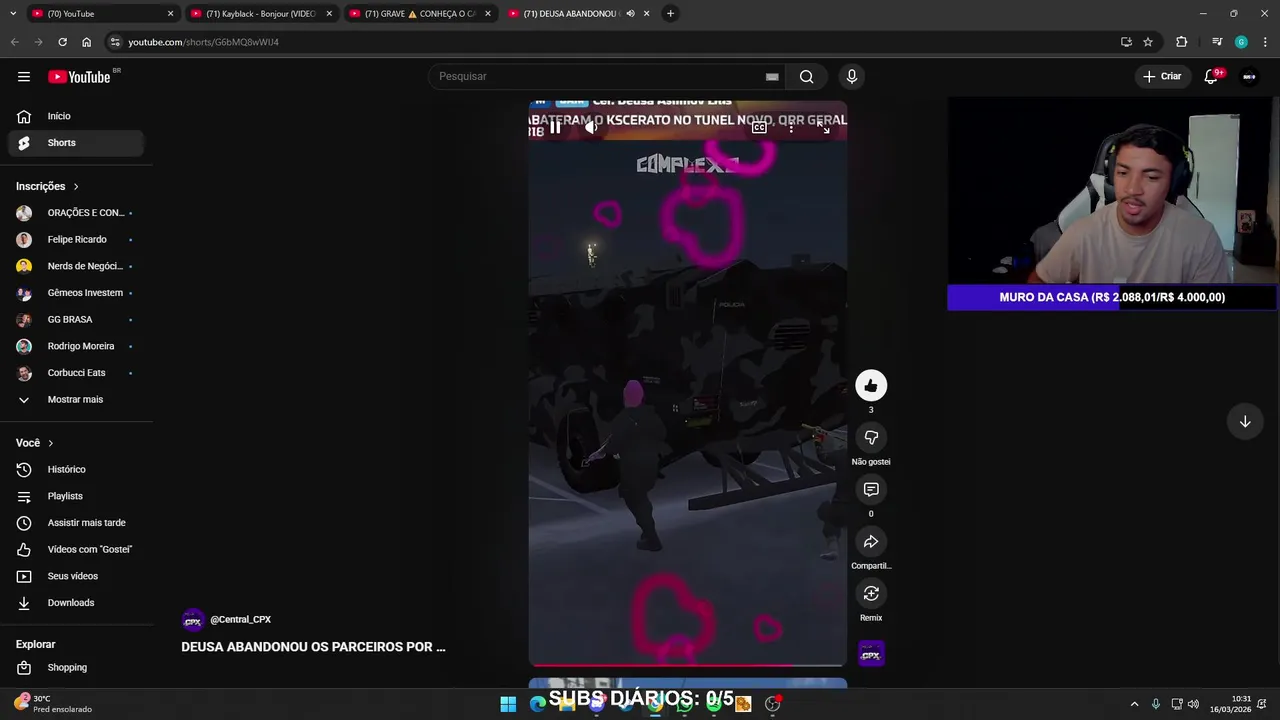Open Assistir mais tarde
Viewport: 1280px width, 720px height.
[76, 523]
